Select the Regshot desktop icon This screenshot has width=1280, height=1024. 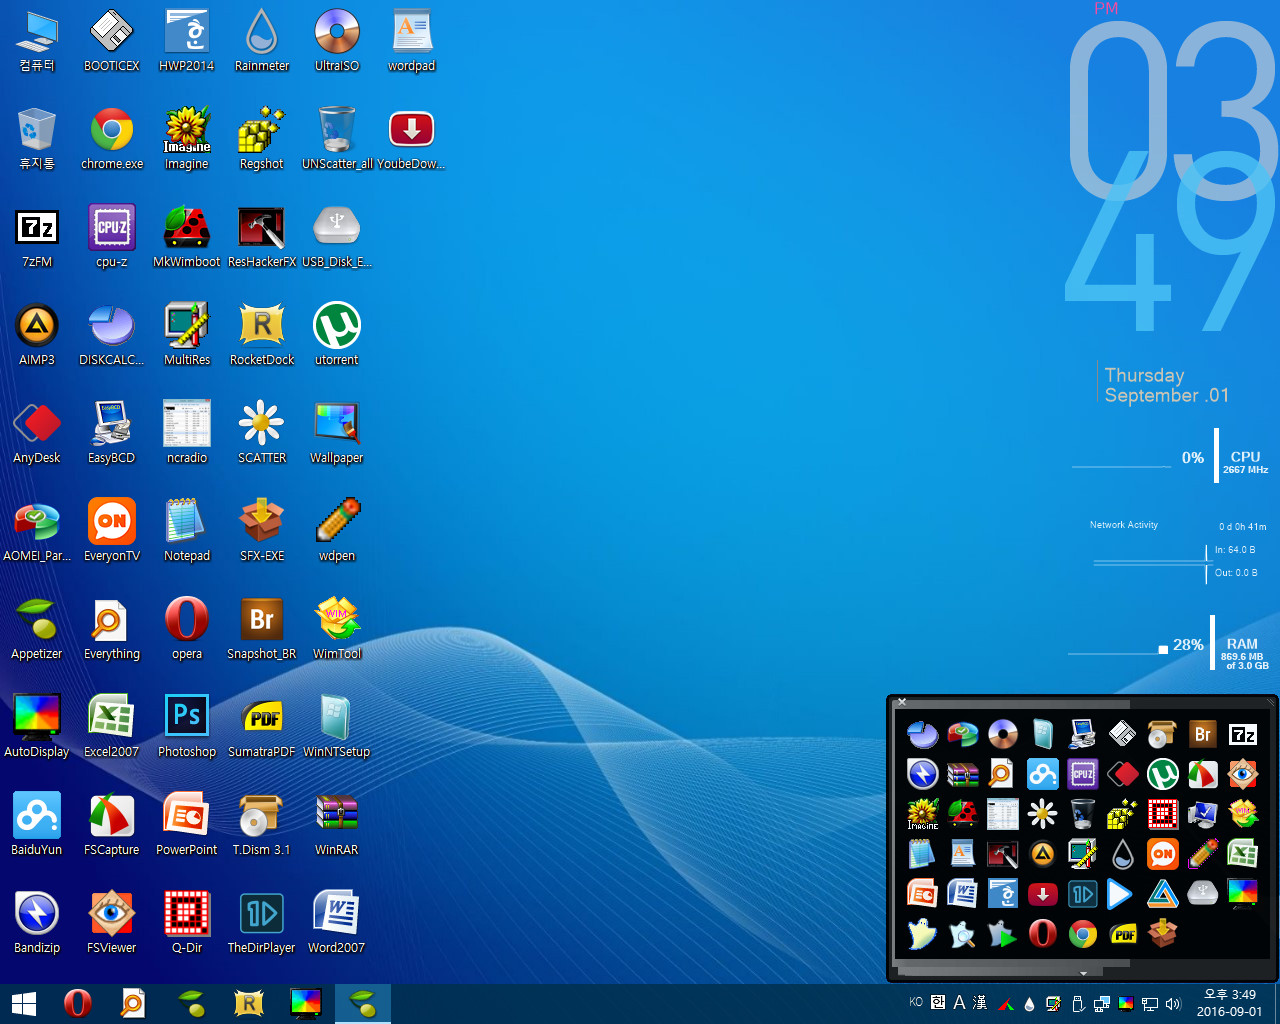point(262,140)
